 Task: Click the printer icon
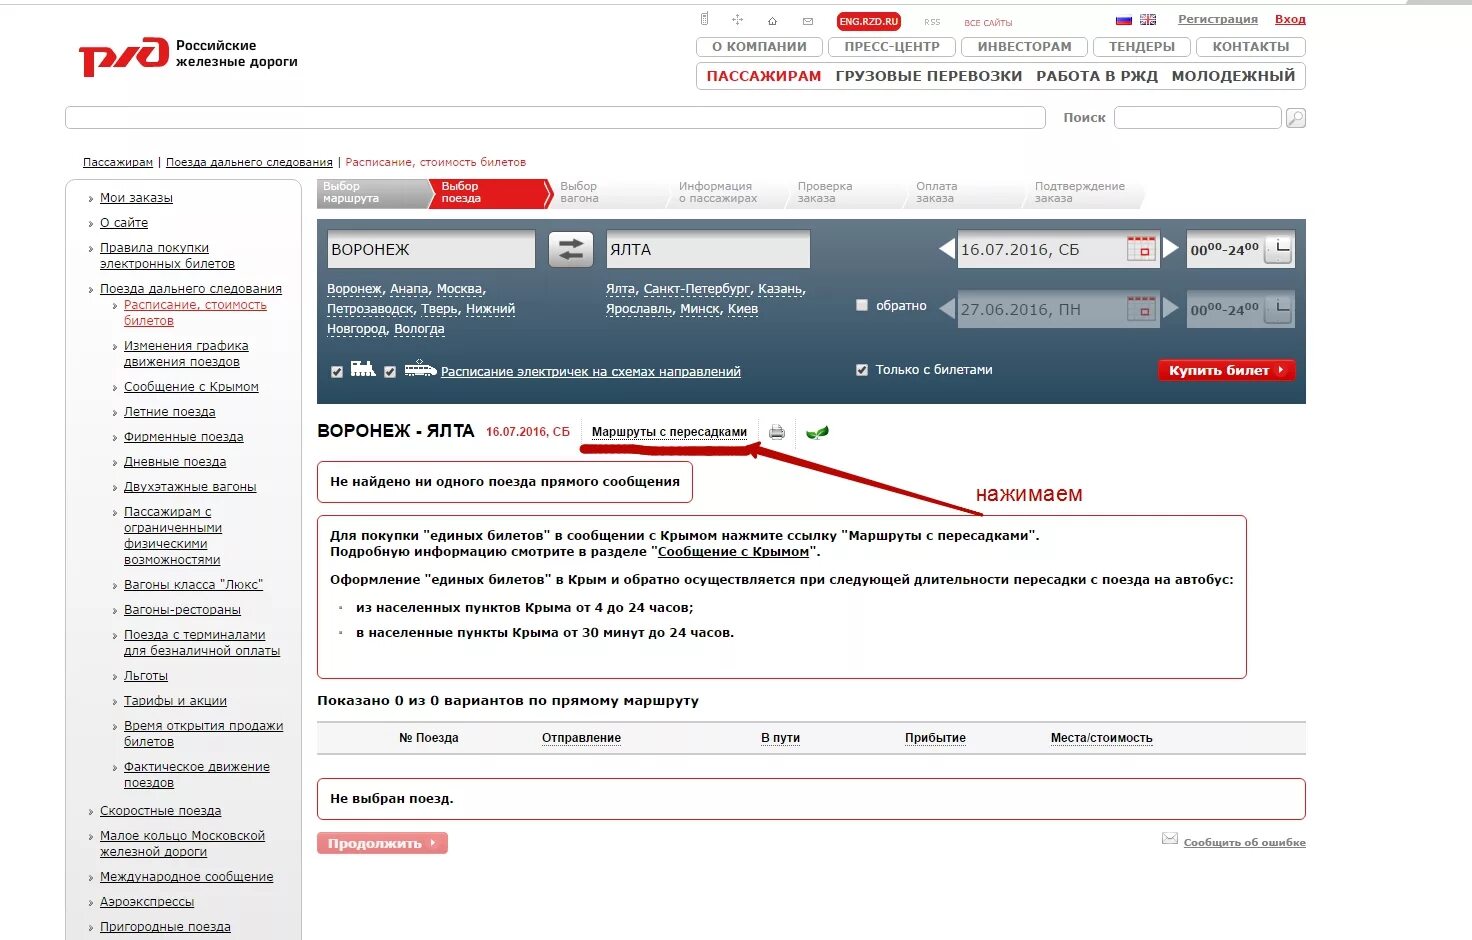[777, 432]
